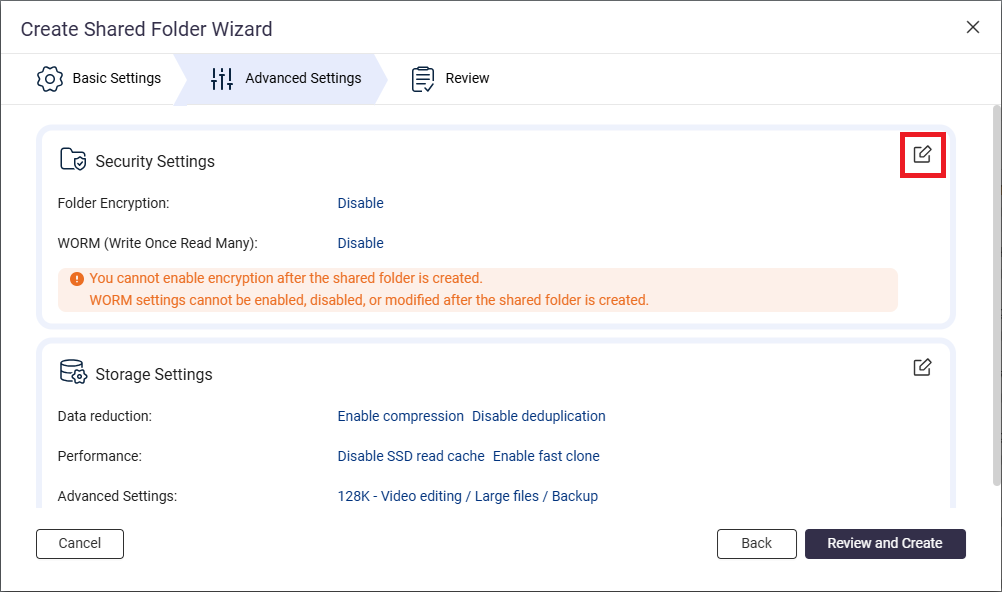Click the vertical scrollbar on the right
The width and height of the screenshot is (1002, 592).
tap(996, 300)
